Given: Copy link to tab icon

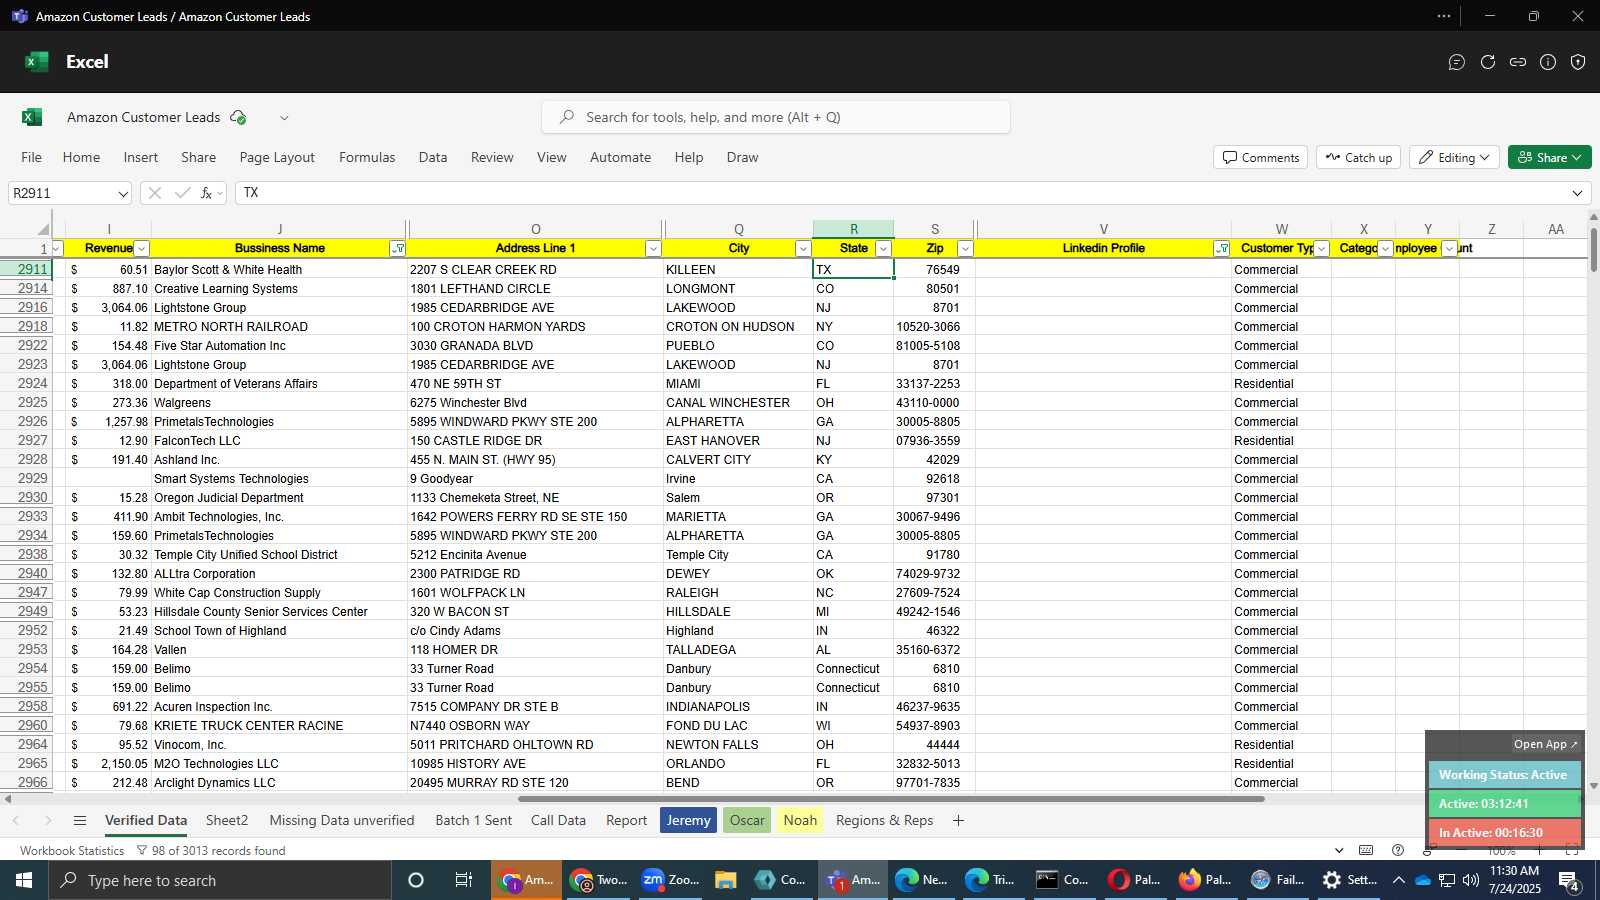Looking at the screenshot, I should [1518, 62].
